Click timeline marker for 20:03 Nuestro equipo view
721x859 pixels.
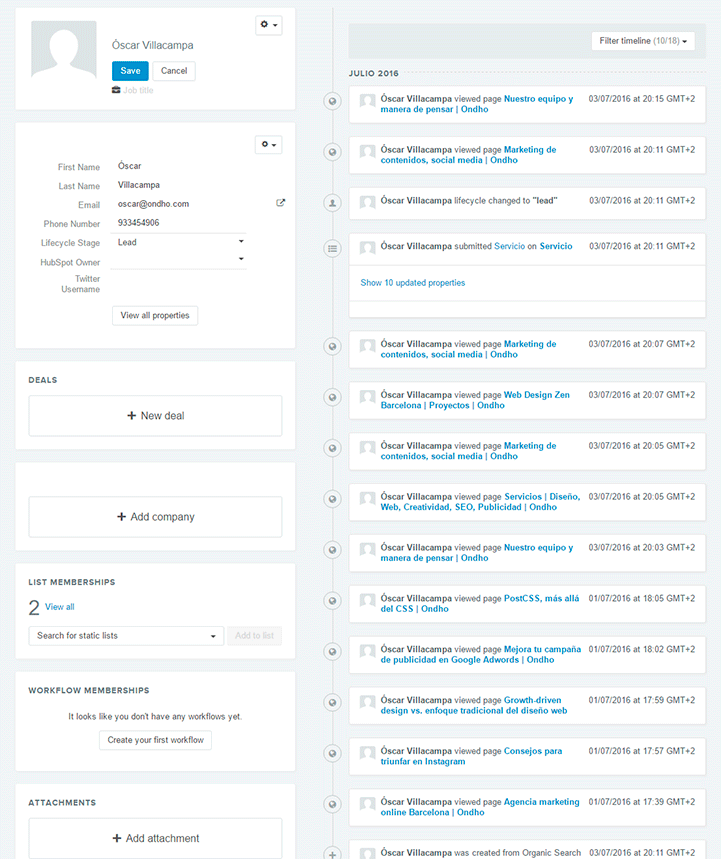(x=333, y=550)
